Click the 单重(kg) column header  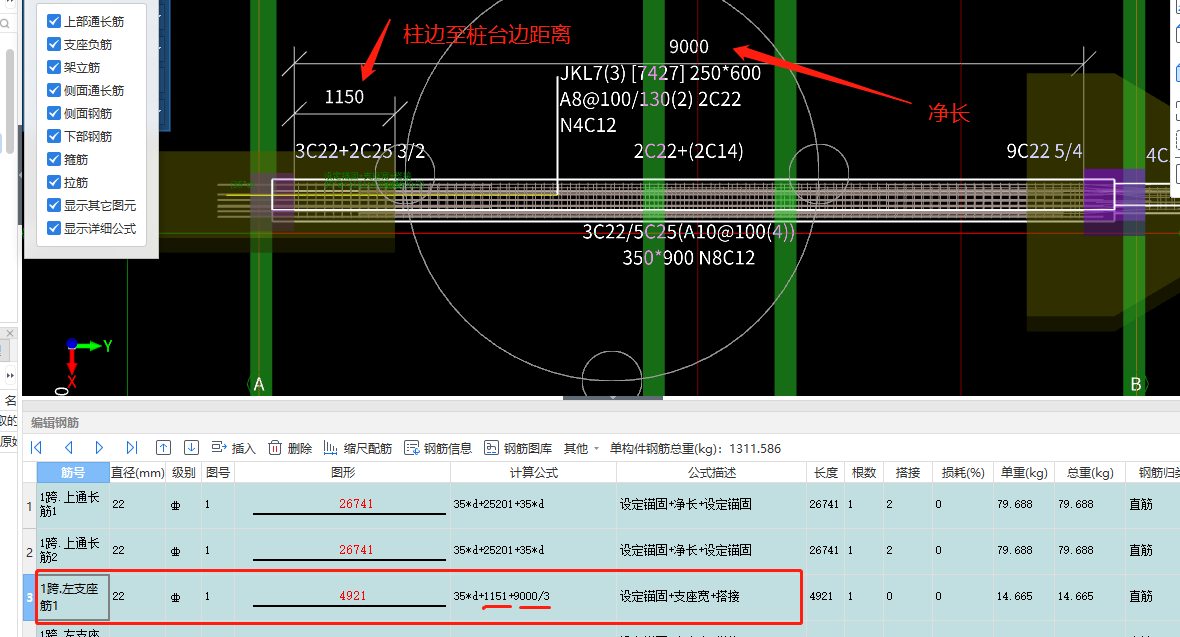click(x=1023, y=472)
